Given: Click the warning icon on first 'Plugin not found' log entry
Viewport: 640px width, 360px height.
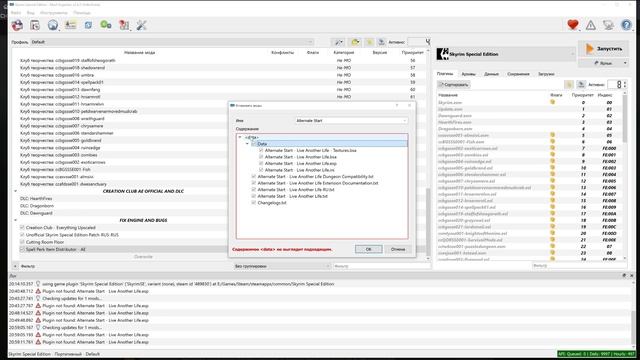Looking at the screenshot, I should click(38, 291).
